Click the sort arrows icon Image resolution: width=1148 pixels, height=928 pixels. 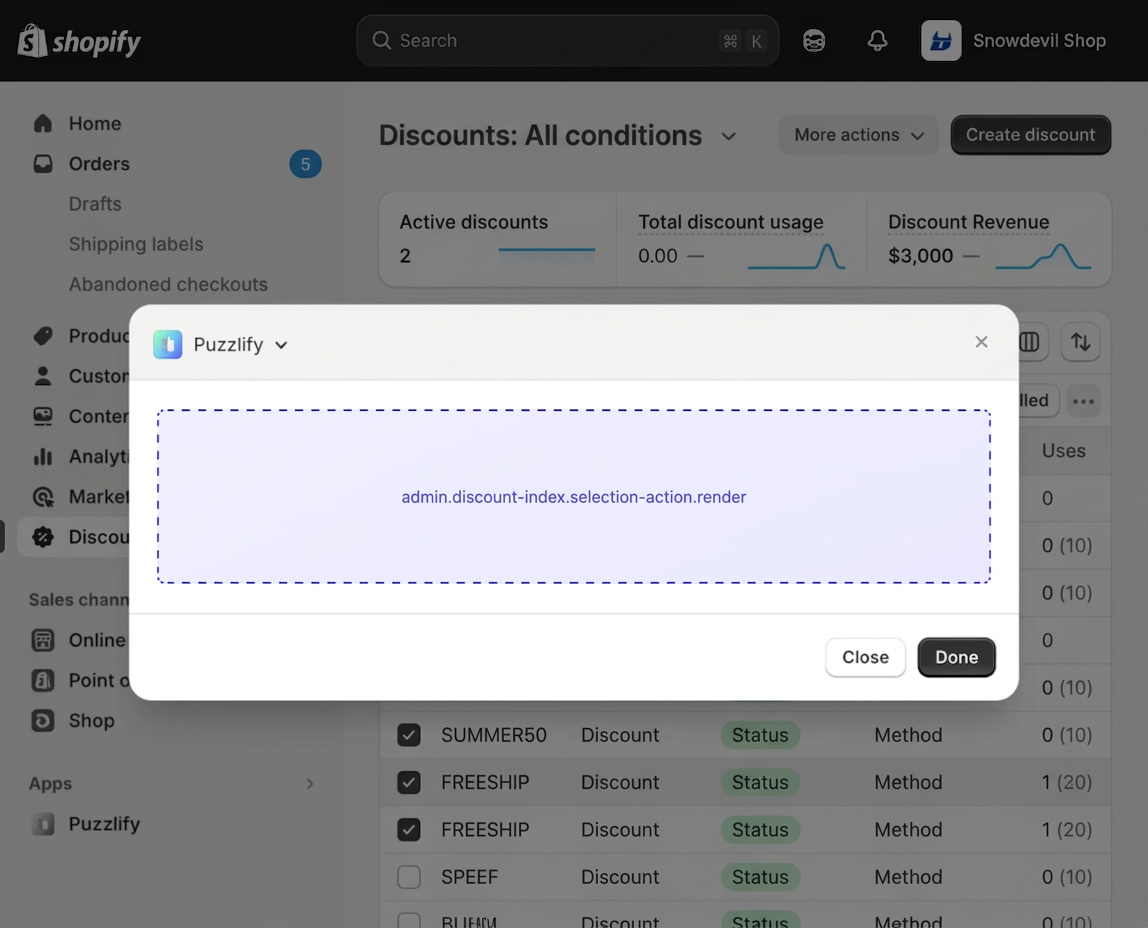coord(1081,342)
